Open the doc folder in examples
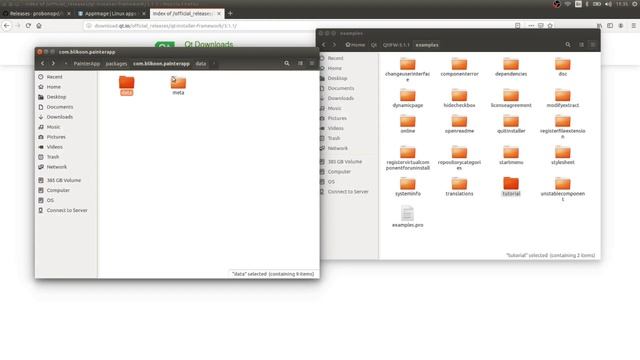This screenshot has width=640, height=360. pyautogui.click(x=562, y=67)
